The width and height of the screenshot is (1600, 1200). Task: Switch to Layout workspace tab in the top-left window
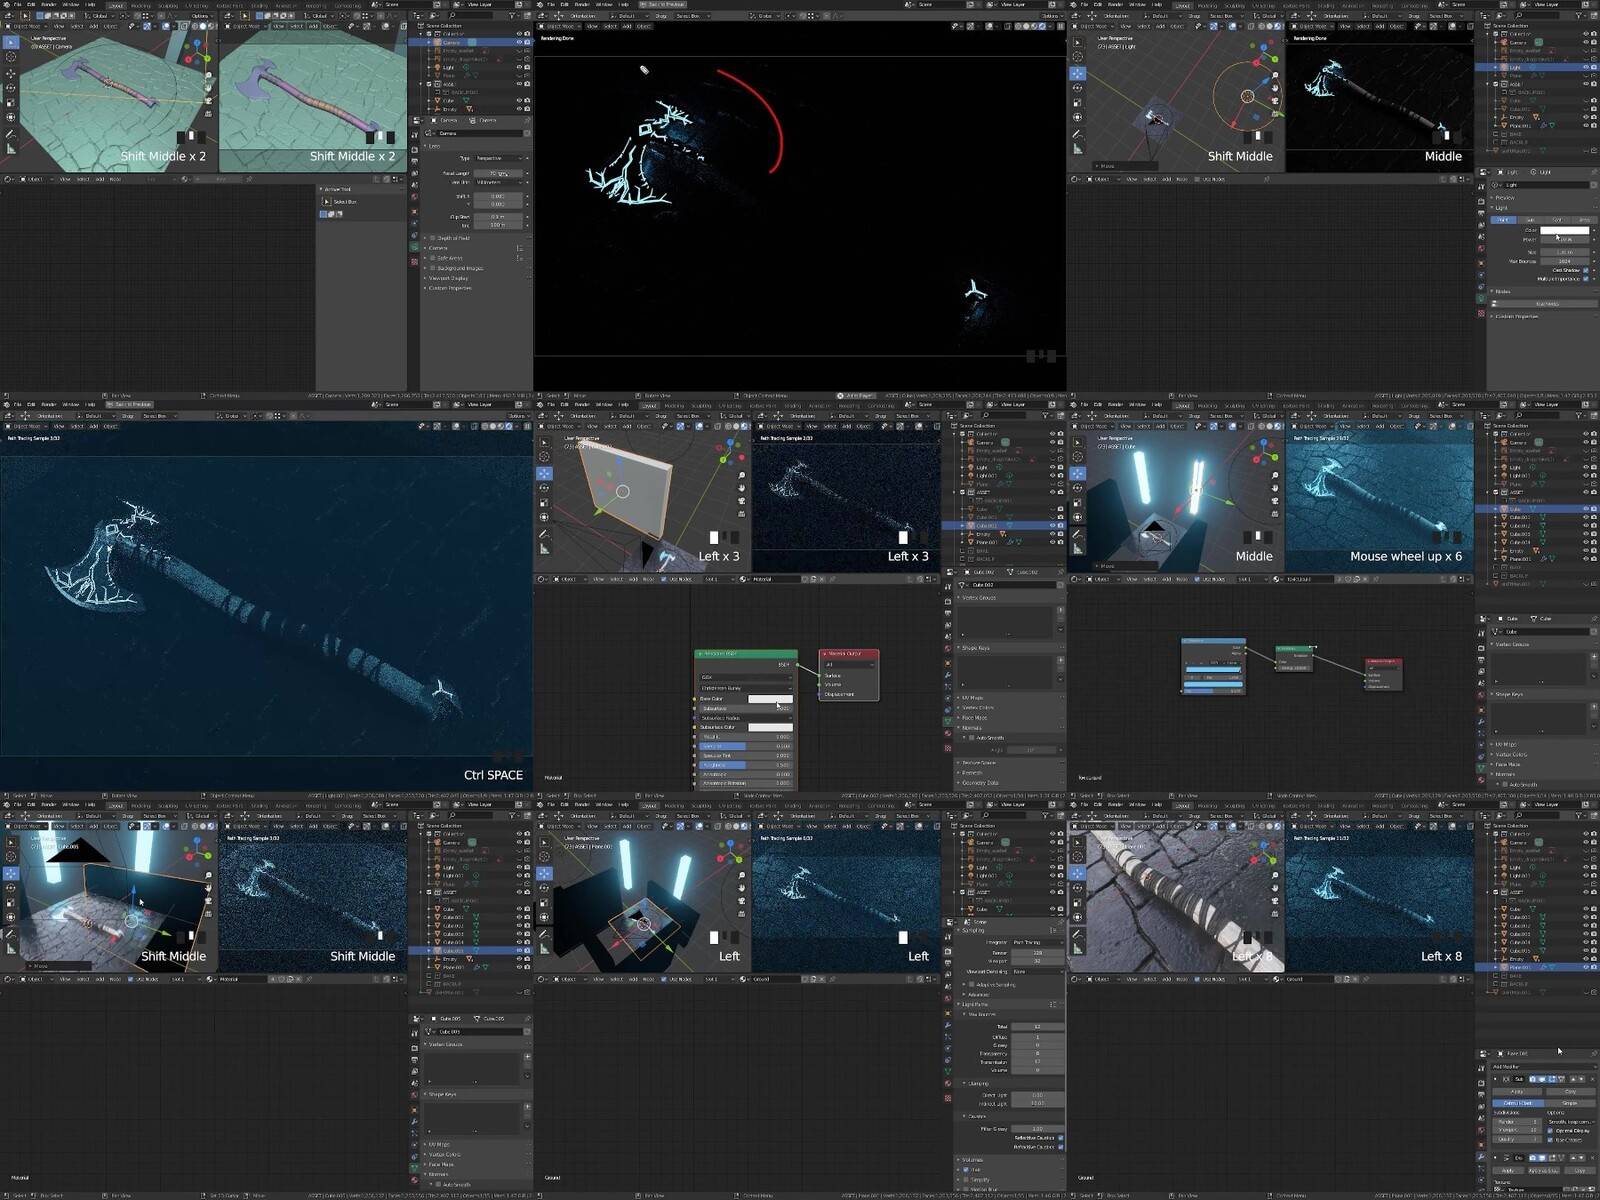point(115,4)
